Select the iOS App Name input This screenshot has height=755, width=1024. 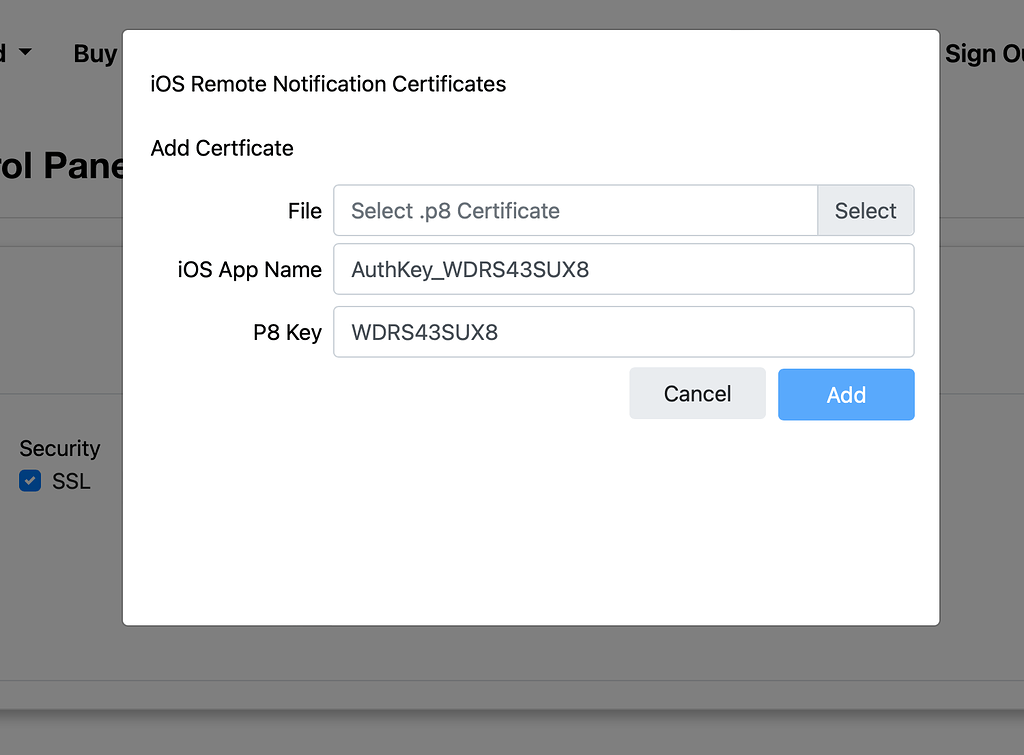(623, 269)
